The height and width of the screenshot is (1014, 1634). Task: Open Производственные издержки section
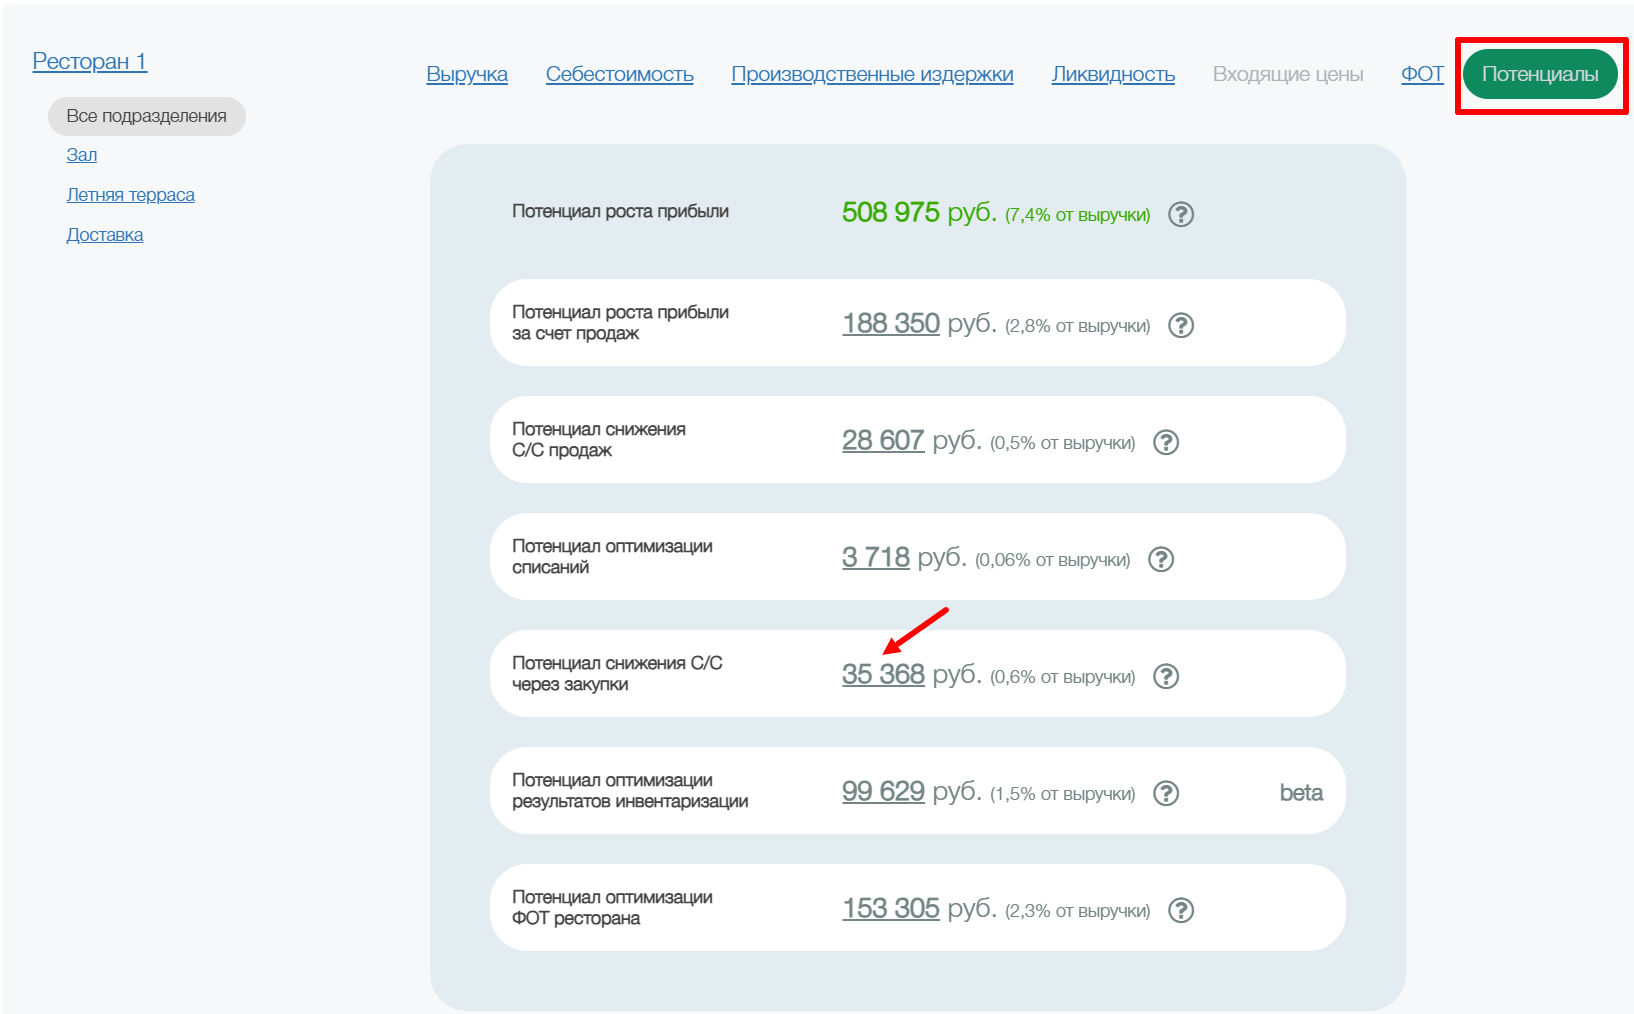tap(872, 74)
